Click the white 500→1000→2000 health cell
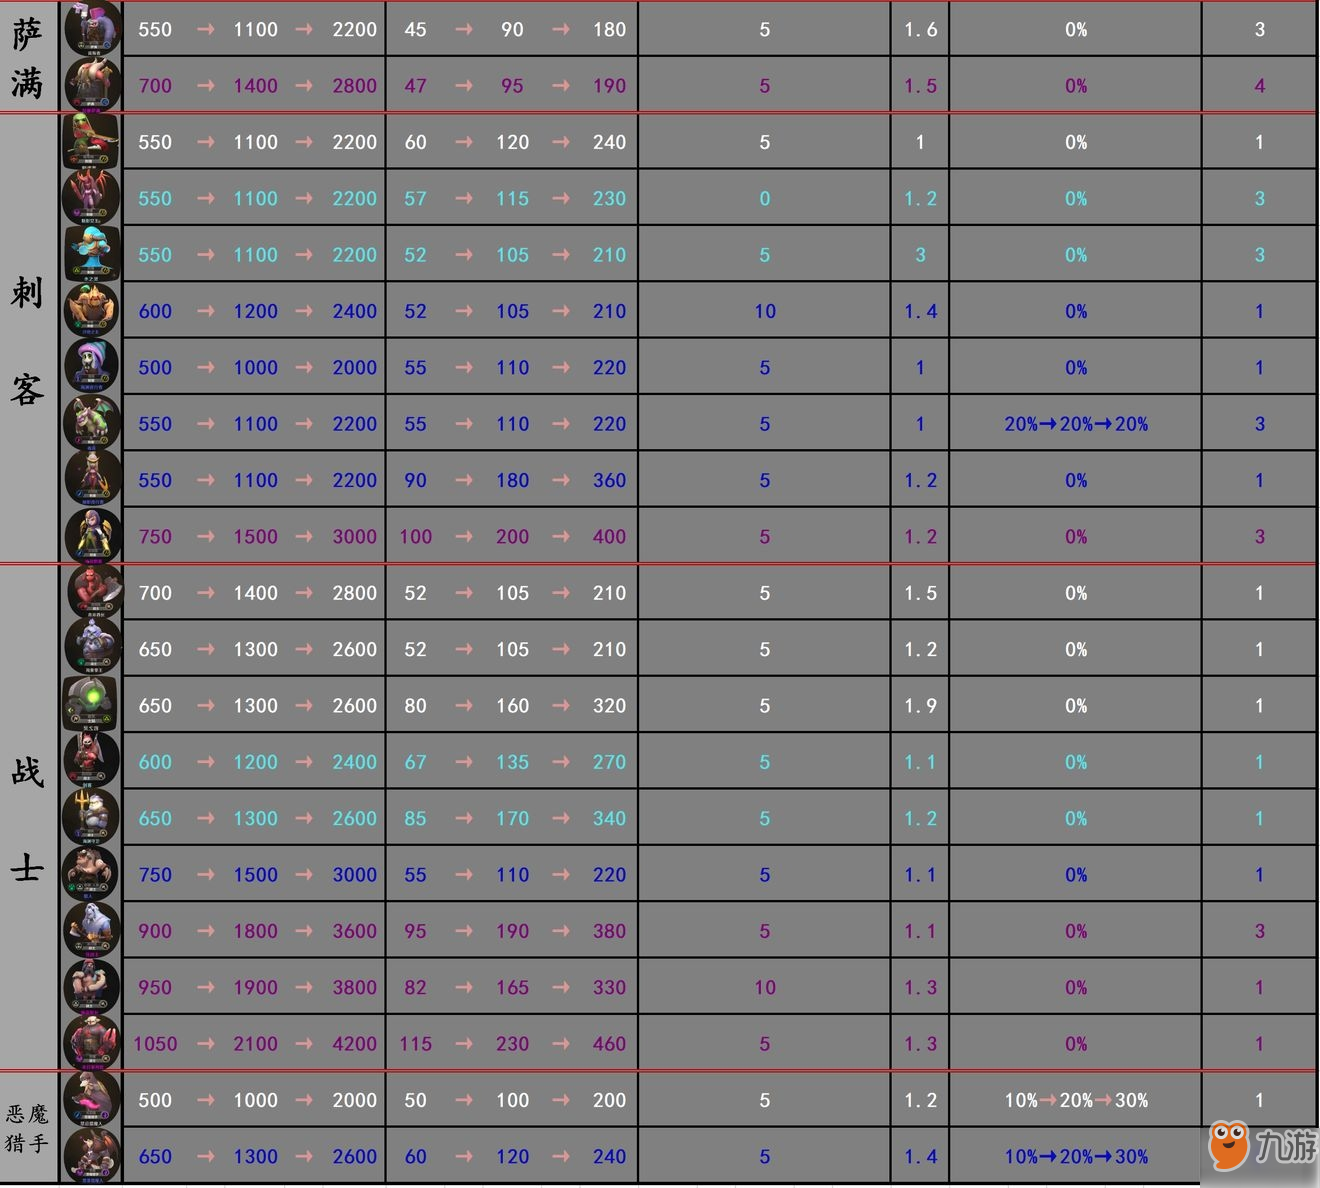Image resolution: width=1320 pixels, height=1188 pixels. 257,1100
